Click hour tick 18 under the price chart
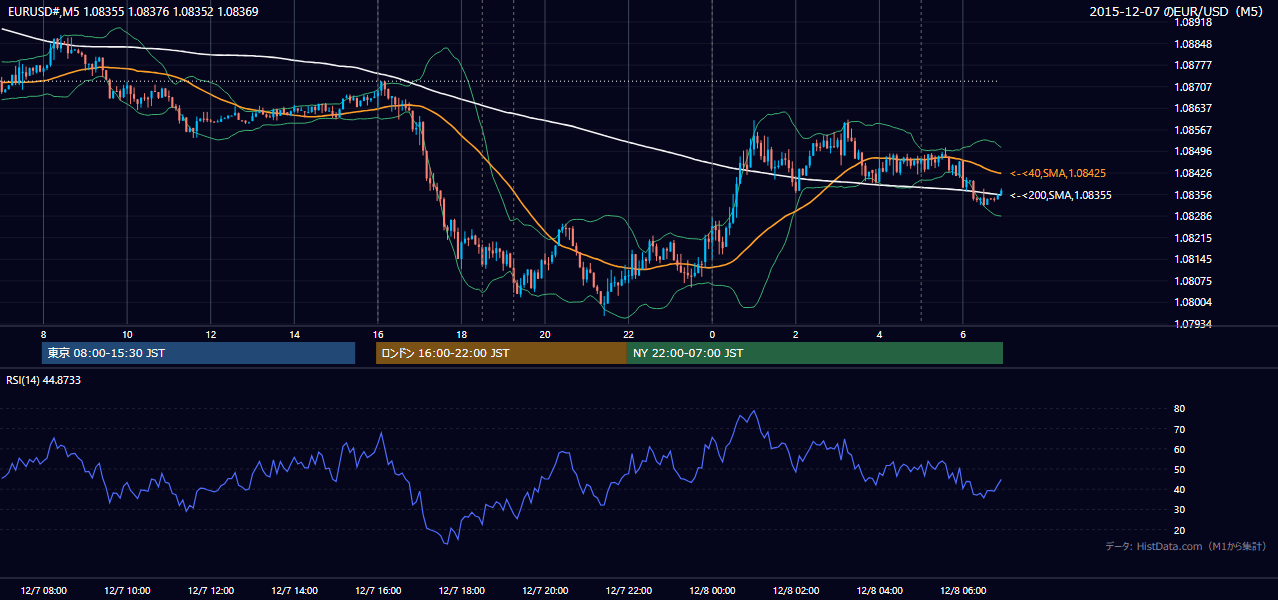Image resolution: width=1278 pixels, height=600 pixels. [x=461, y=334]
